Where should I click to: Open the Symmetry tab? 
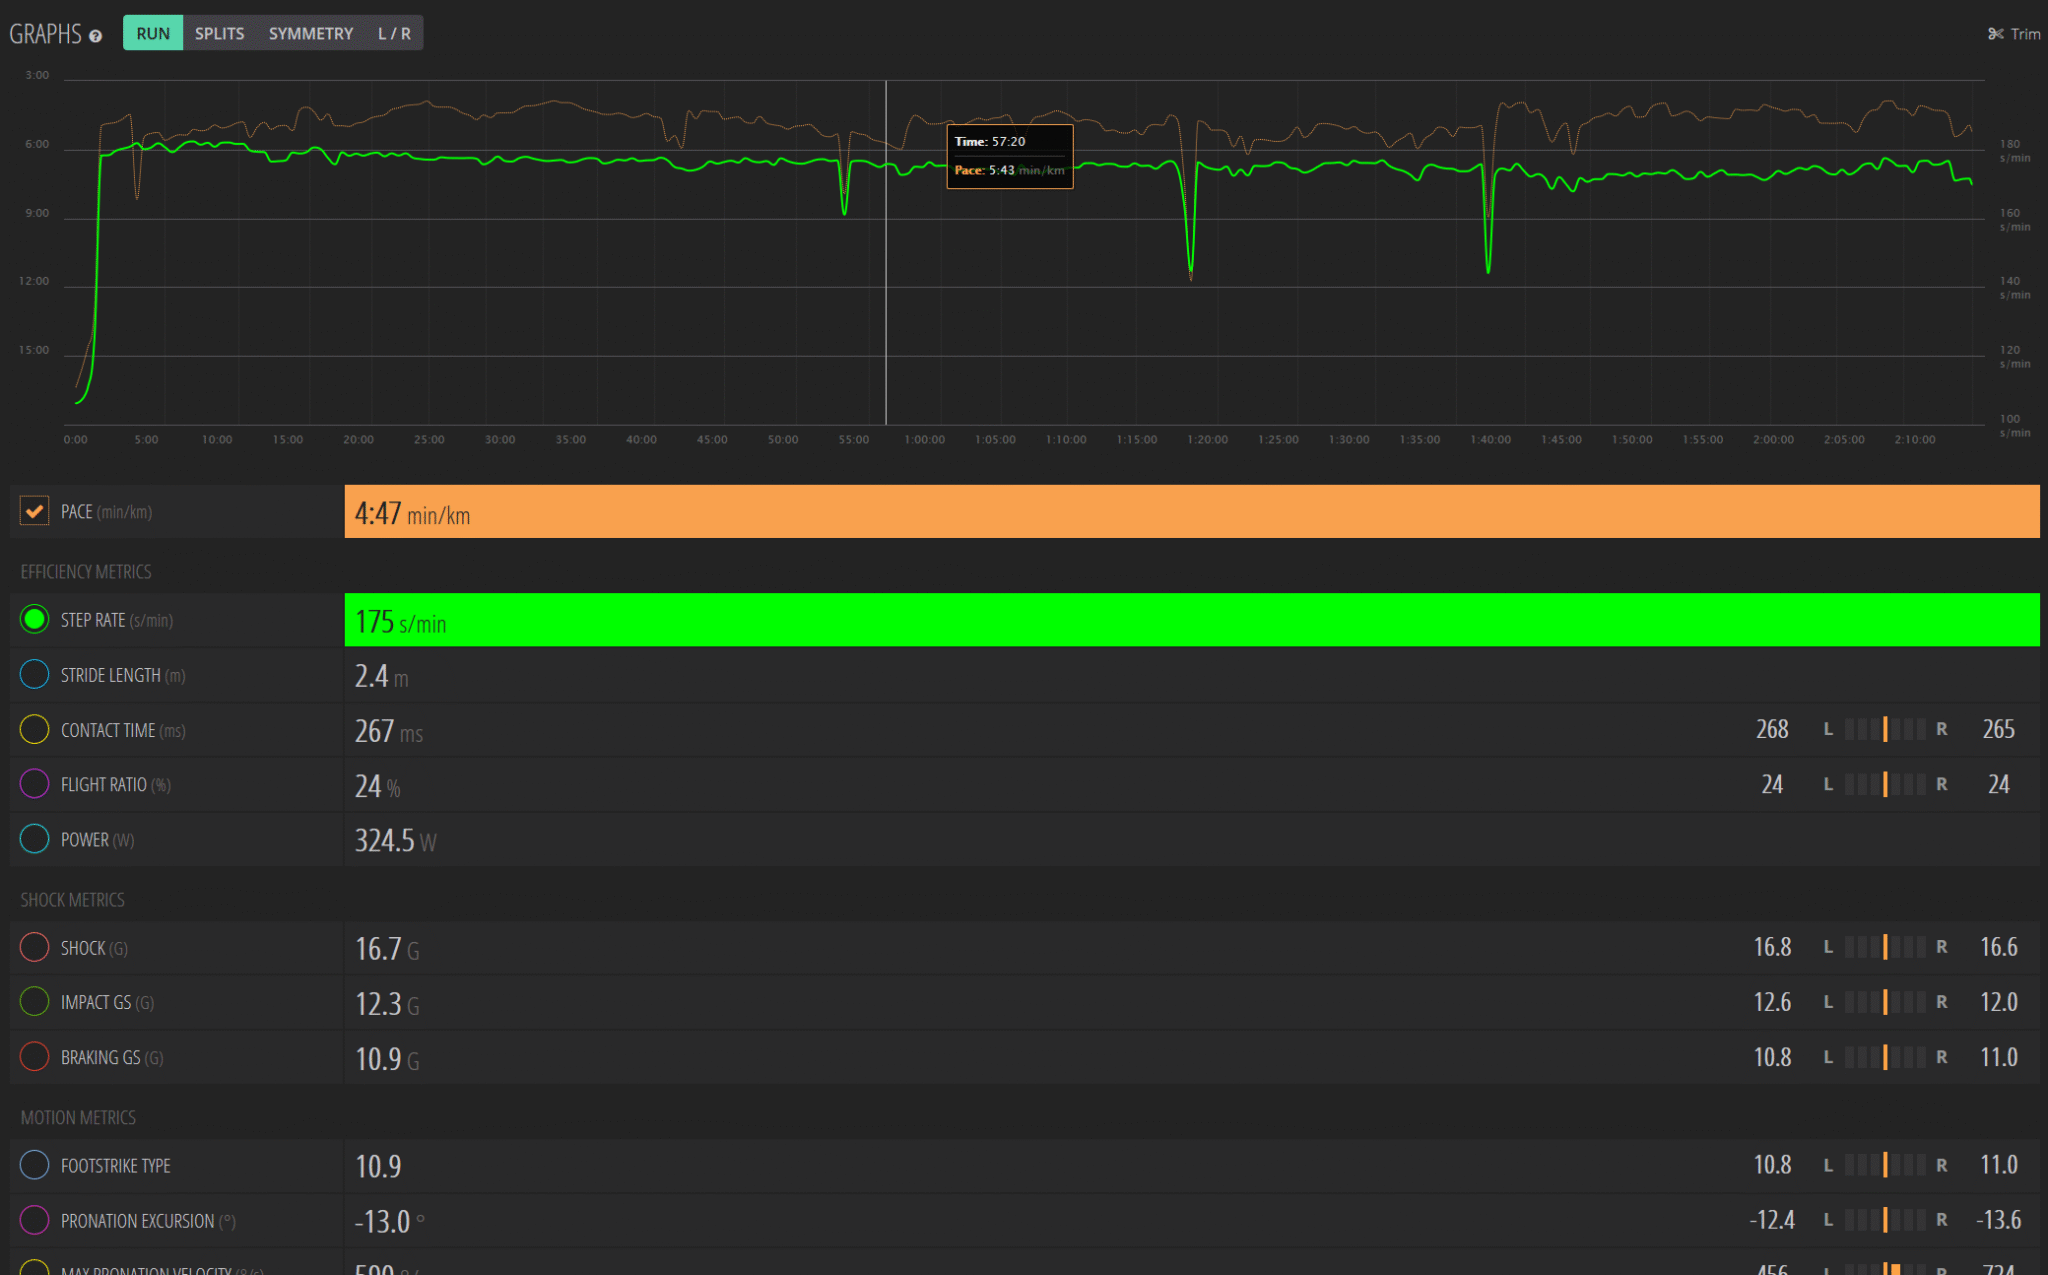point(310,33)
